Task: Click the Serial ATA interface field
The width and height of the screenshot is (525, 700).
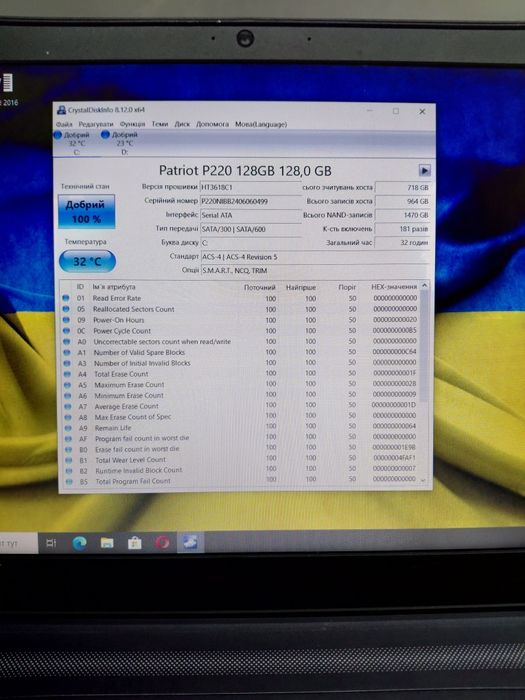Action: pyautogui.click(x=250, y=215)
